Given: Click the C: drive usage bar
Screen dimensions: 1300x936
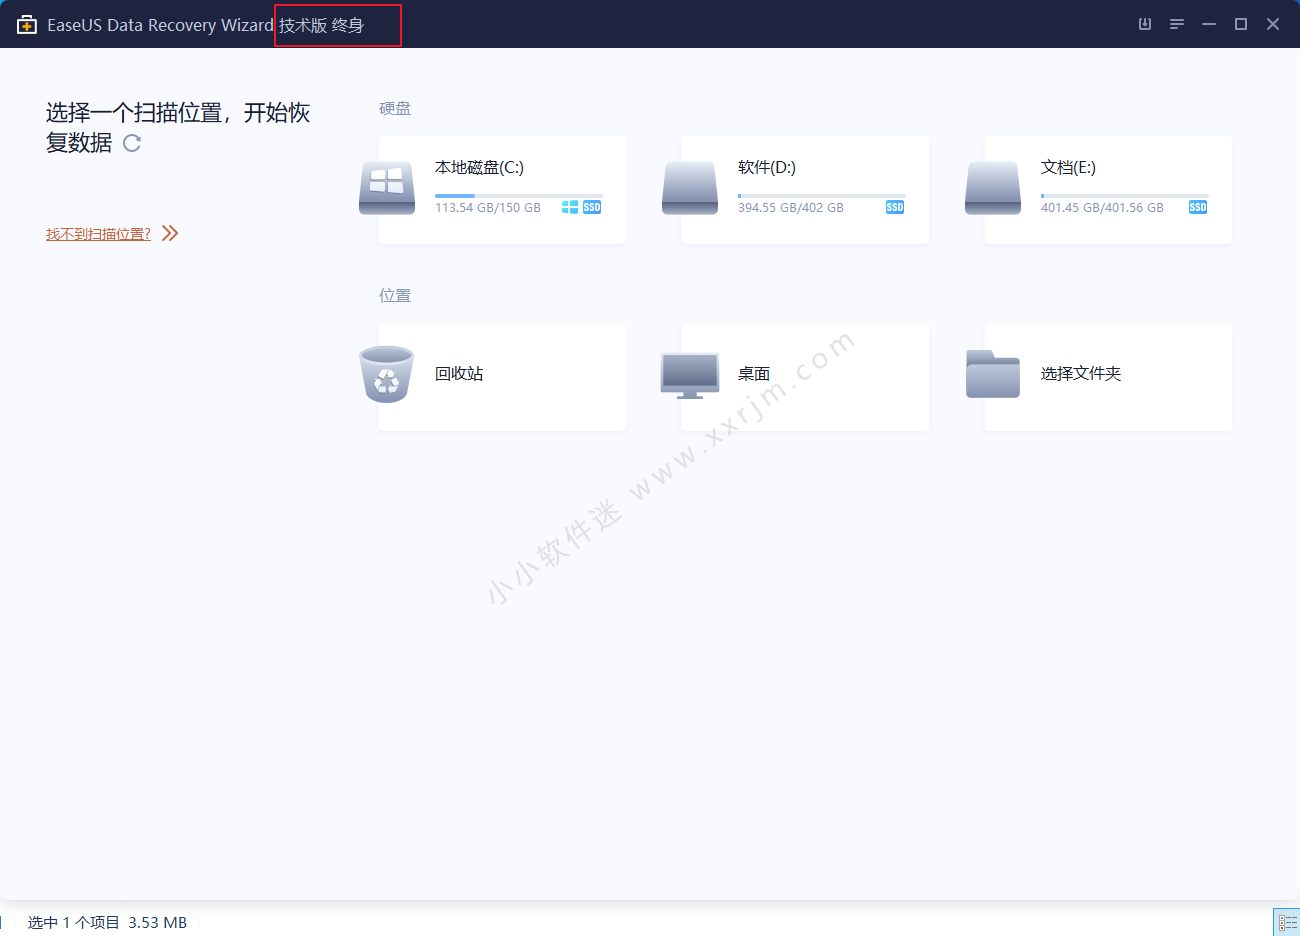Looking at the screenshot, I should 518,196.
